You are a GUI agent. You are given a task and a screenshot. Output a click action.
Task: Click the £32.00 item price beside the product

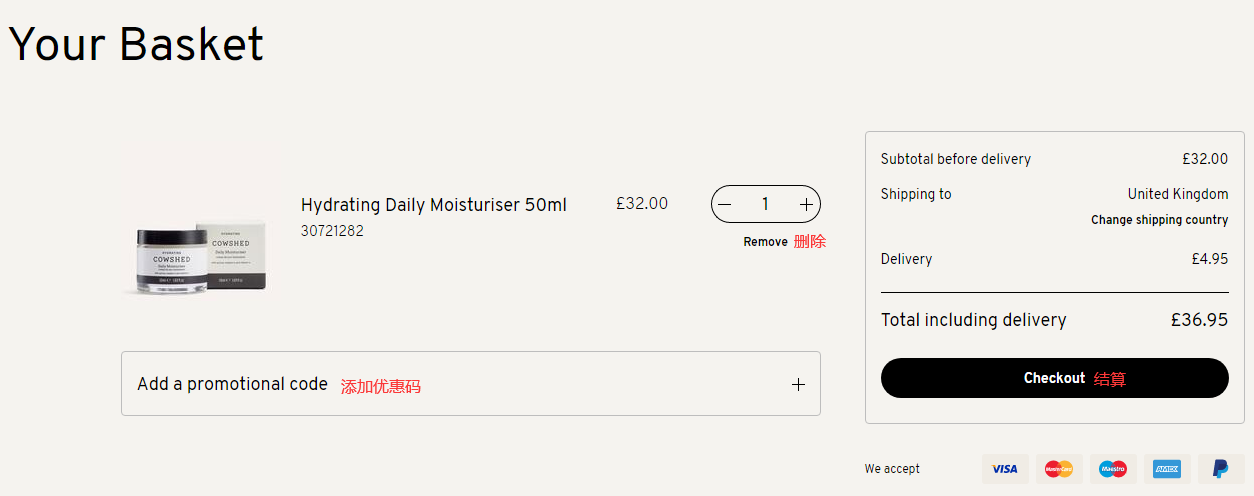(x=641, y=204)
